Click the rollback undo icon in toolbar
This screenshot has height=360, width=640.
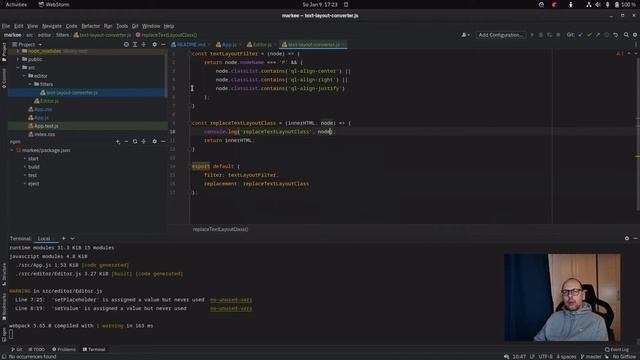(616, 35)
